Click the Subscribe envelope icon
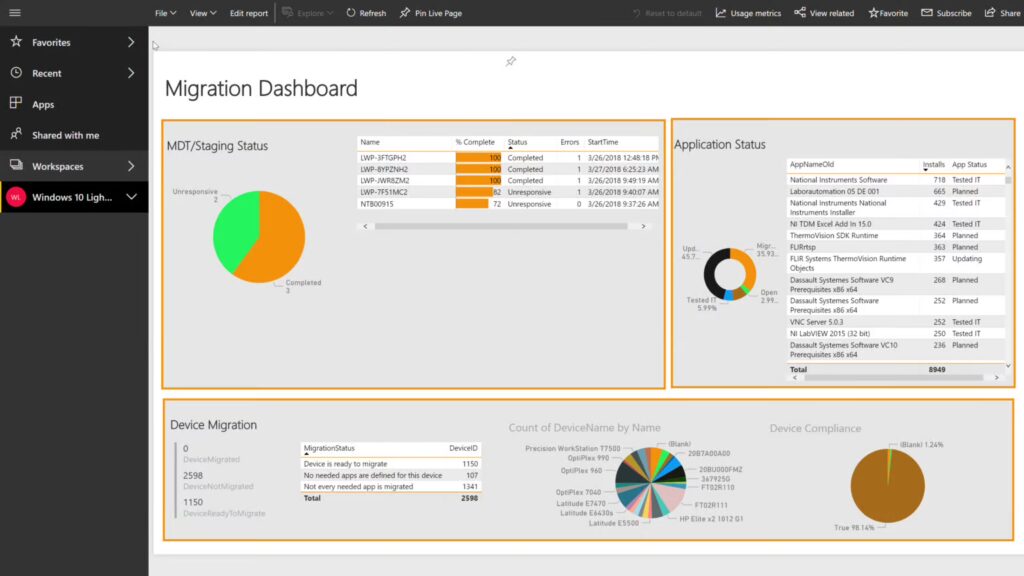This screenshot has width=1024, height=576. (x=927, y=12)
